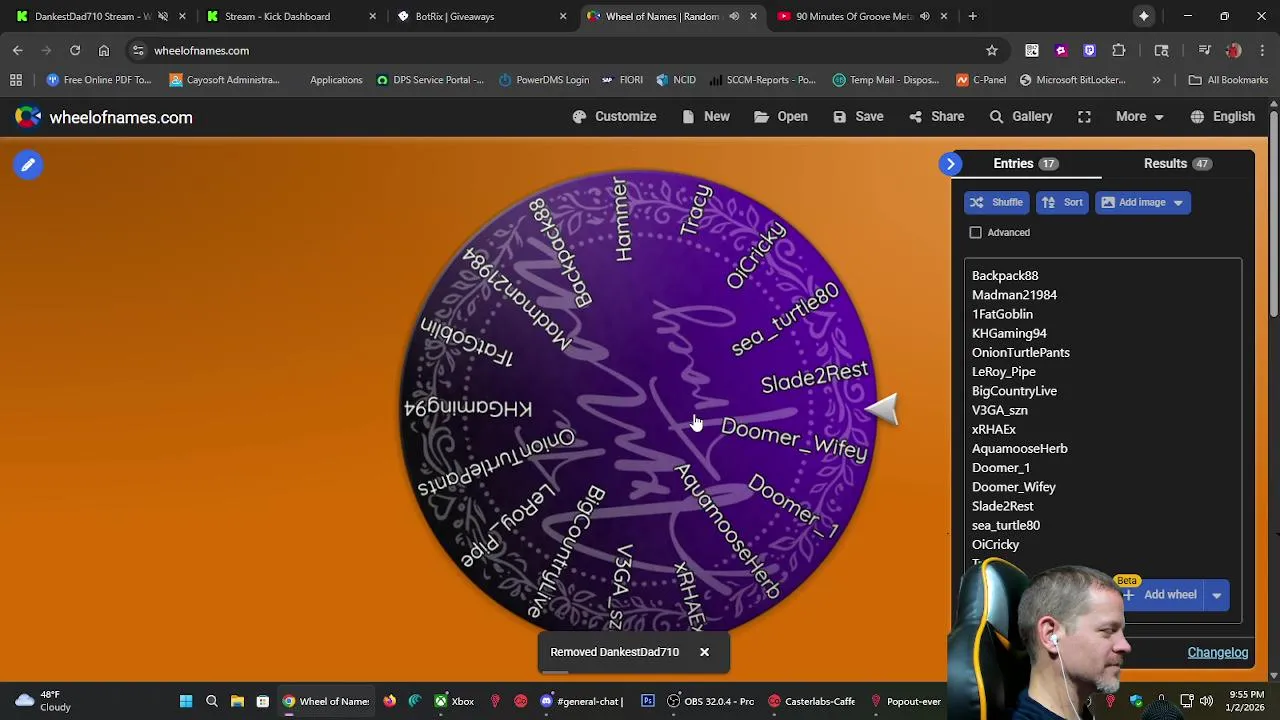
Task: Open the Add image dropdown
Action: (x=1142, y=202)
